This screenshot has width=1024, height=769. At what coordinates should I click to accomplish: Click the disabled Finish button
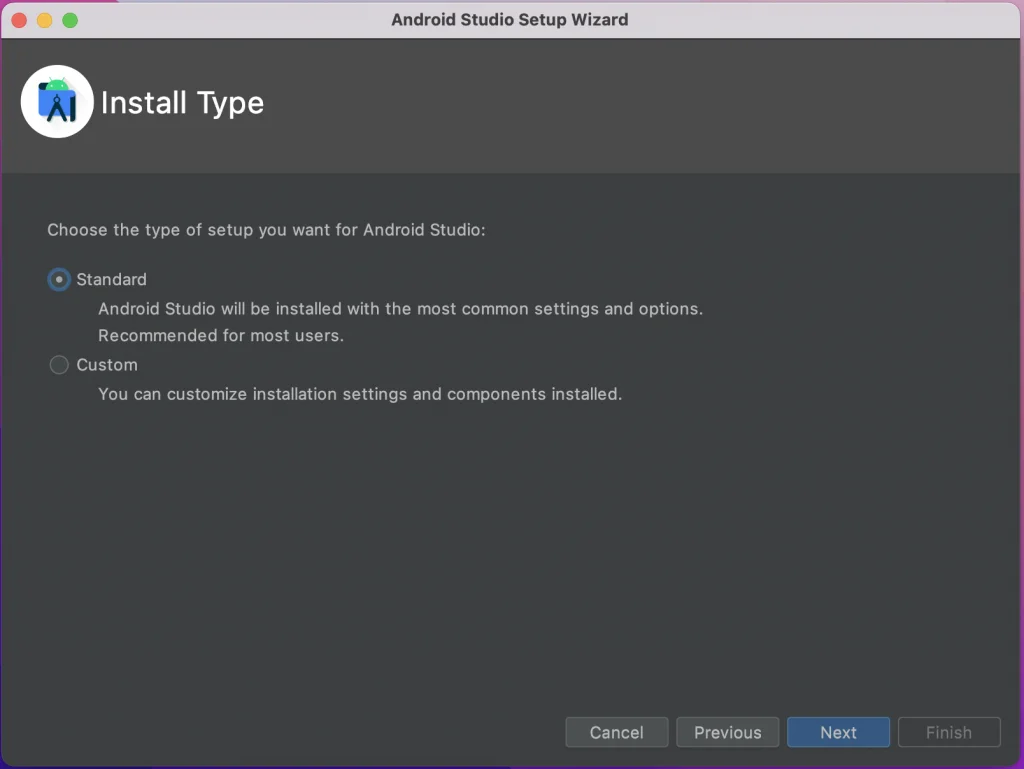click(949, 732)
